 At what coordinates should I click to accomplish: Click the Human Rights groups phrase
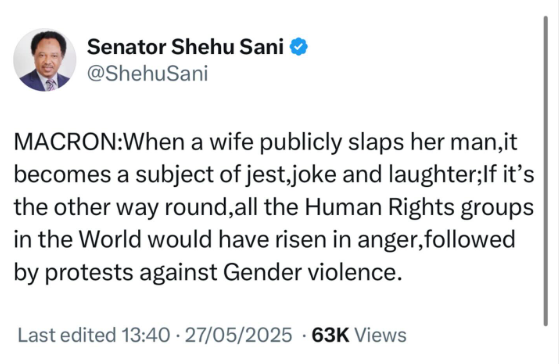tap(419, 208)
